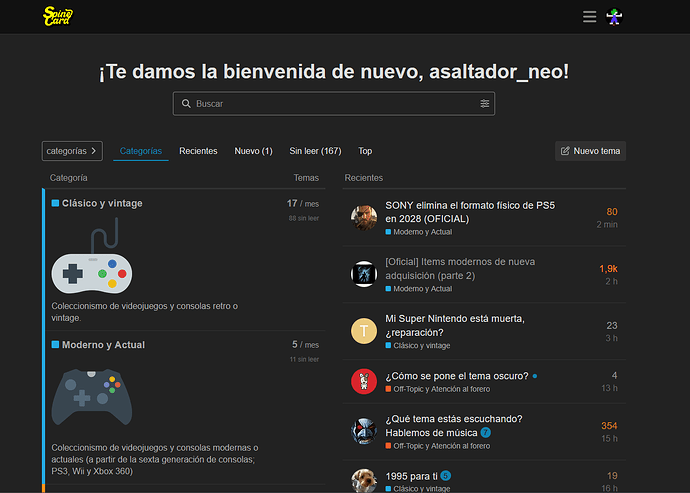690x493 pixels.
Task: Click the Recientes column header
Action: (363, 178)
